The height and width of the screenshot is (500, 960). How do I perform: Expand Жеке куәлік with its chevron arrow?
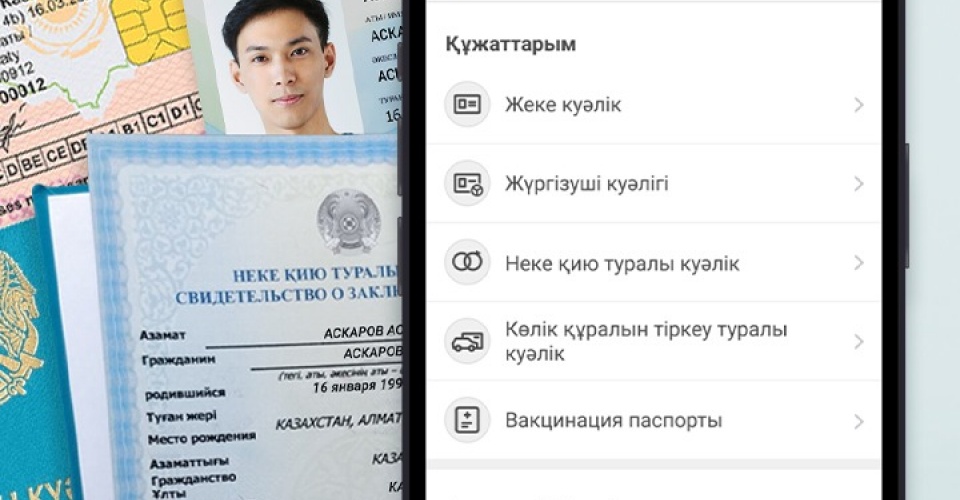(859, 105)
